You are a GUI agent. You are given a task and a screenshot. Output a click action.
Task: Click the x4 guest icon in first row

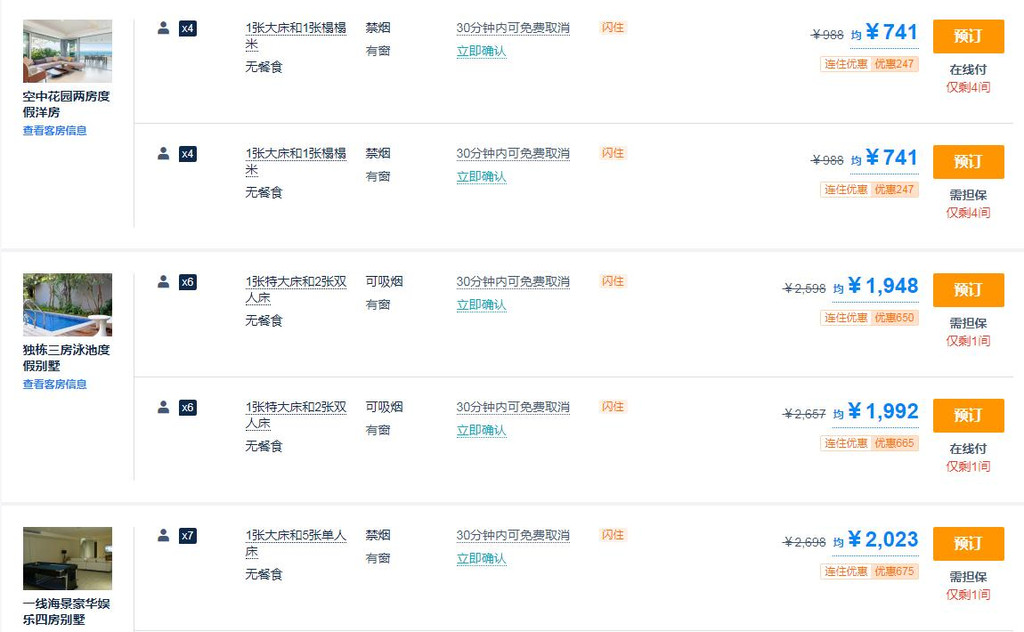coord(187,28)
